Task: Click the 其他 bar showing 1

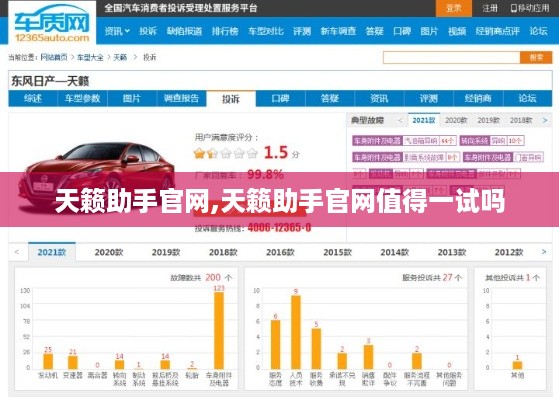Action: (517, 365)
